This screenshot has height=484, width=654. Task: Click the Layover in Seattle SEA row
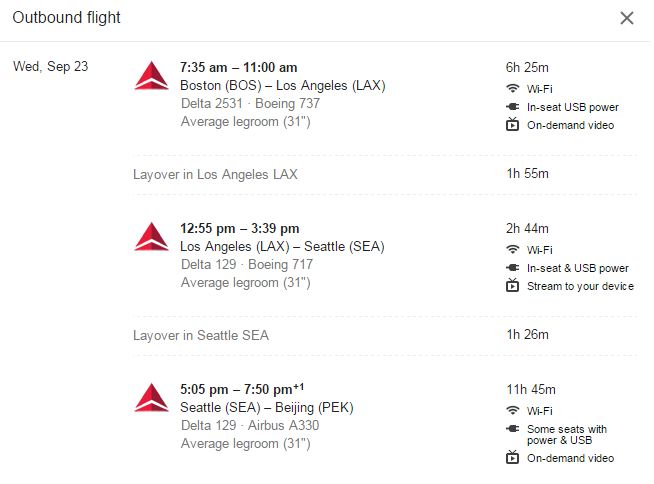click(201, 335)
